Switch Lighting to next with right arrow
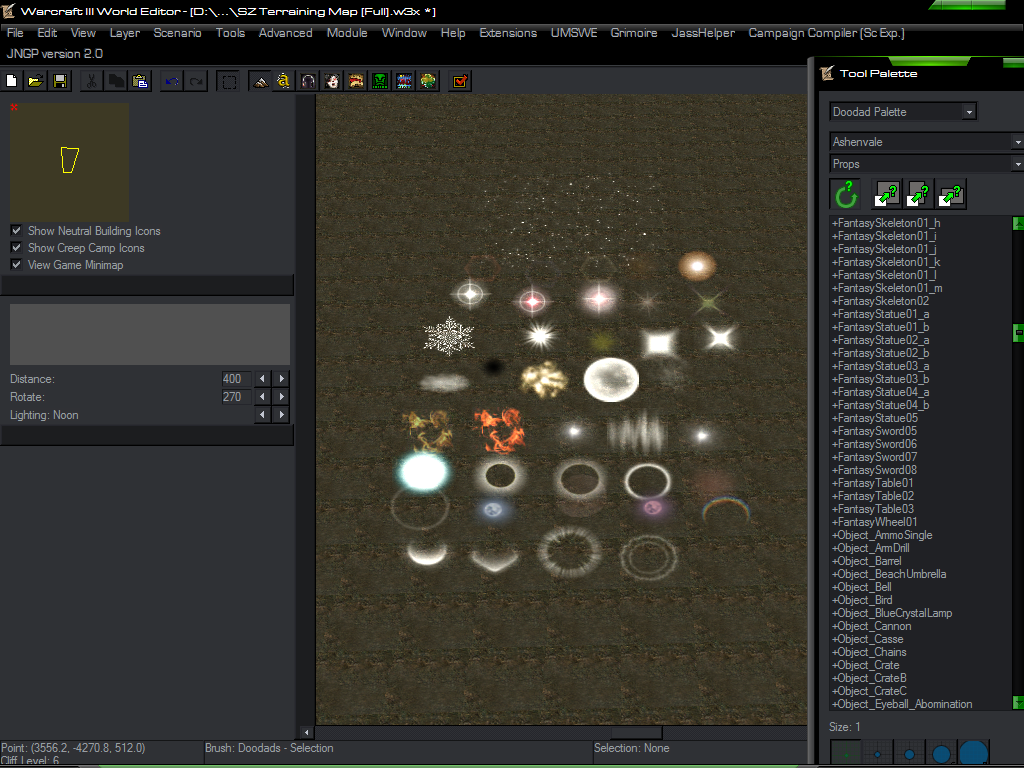 pyautogui.click(x=281, y=415)
